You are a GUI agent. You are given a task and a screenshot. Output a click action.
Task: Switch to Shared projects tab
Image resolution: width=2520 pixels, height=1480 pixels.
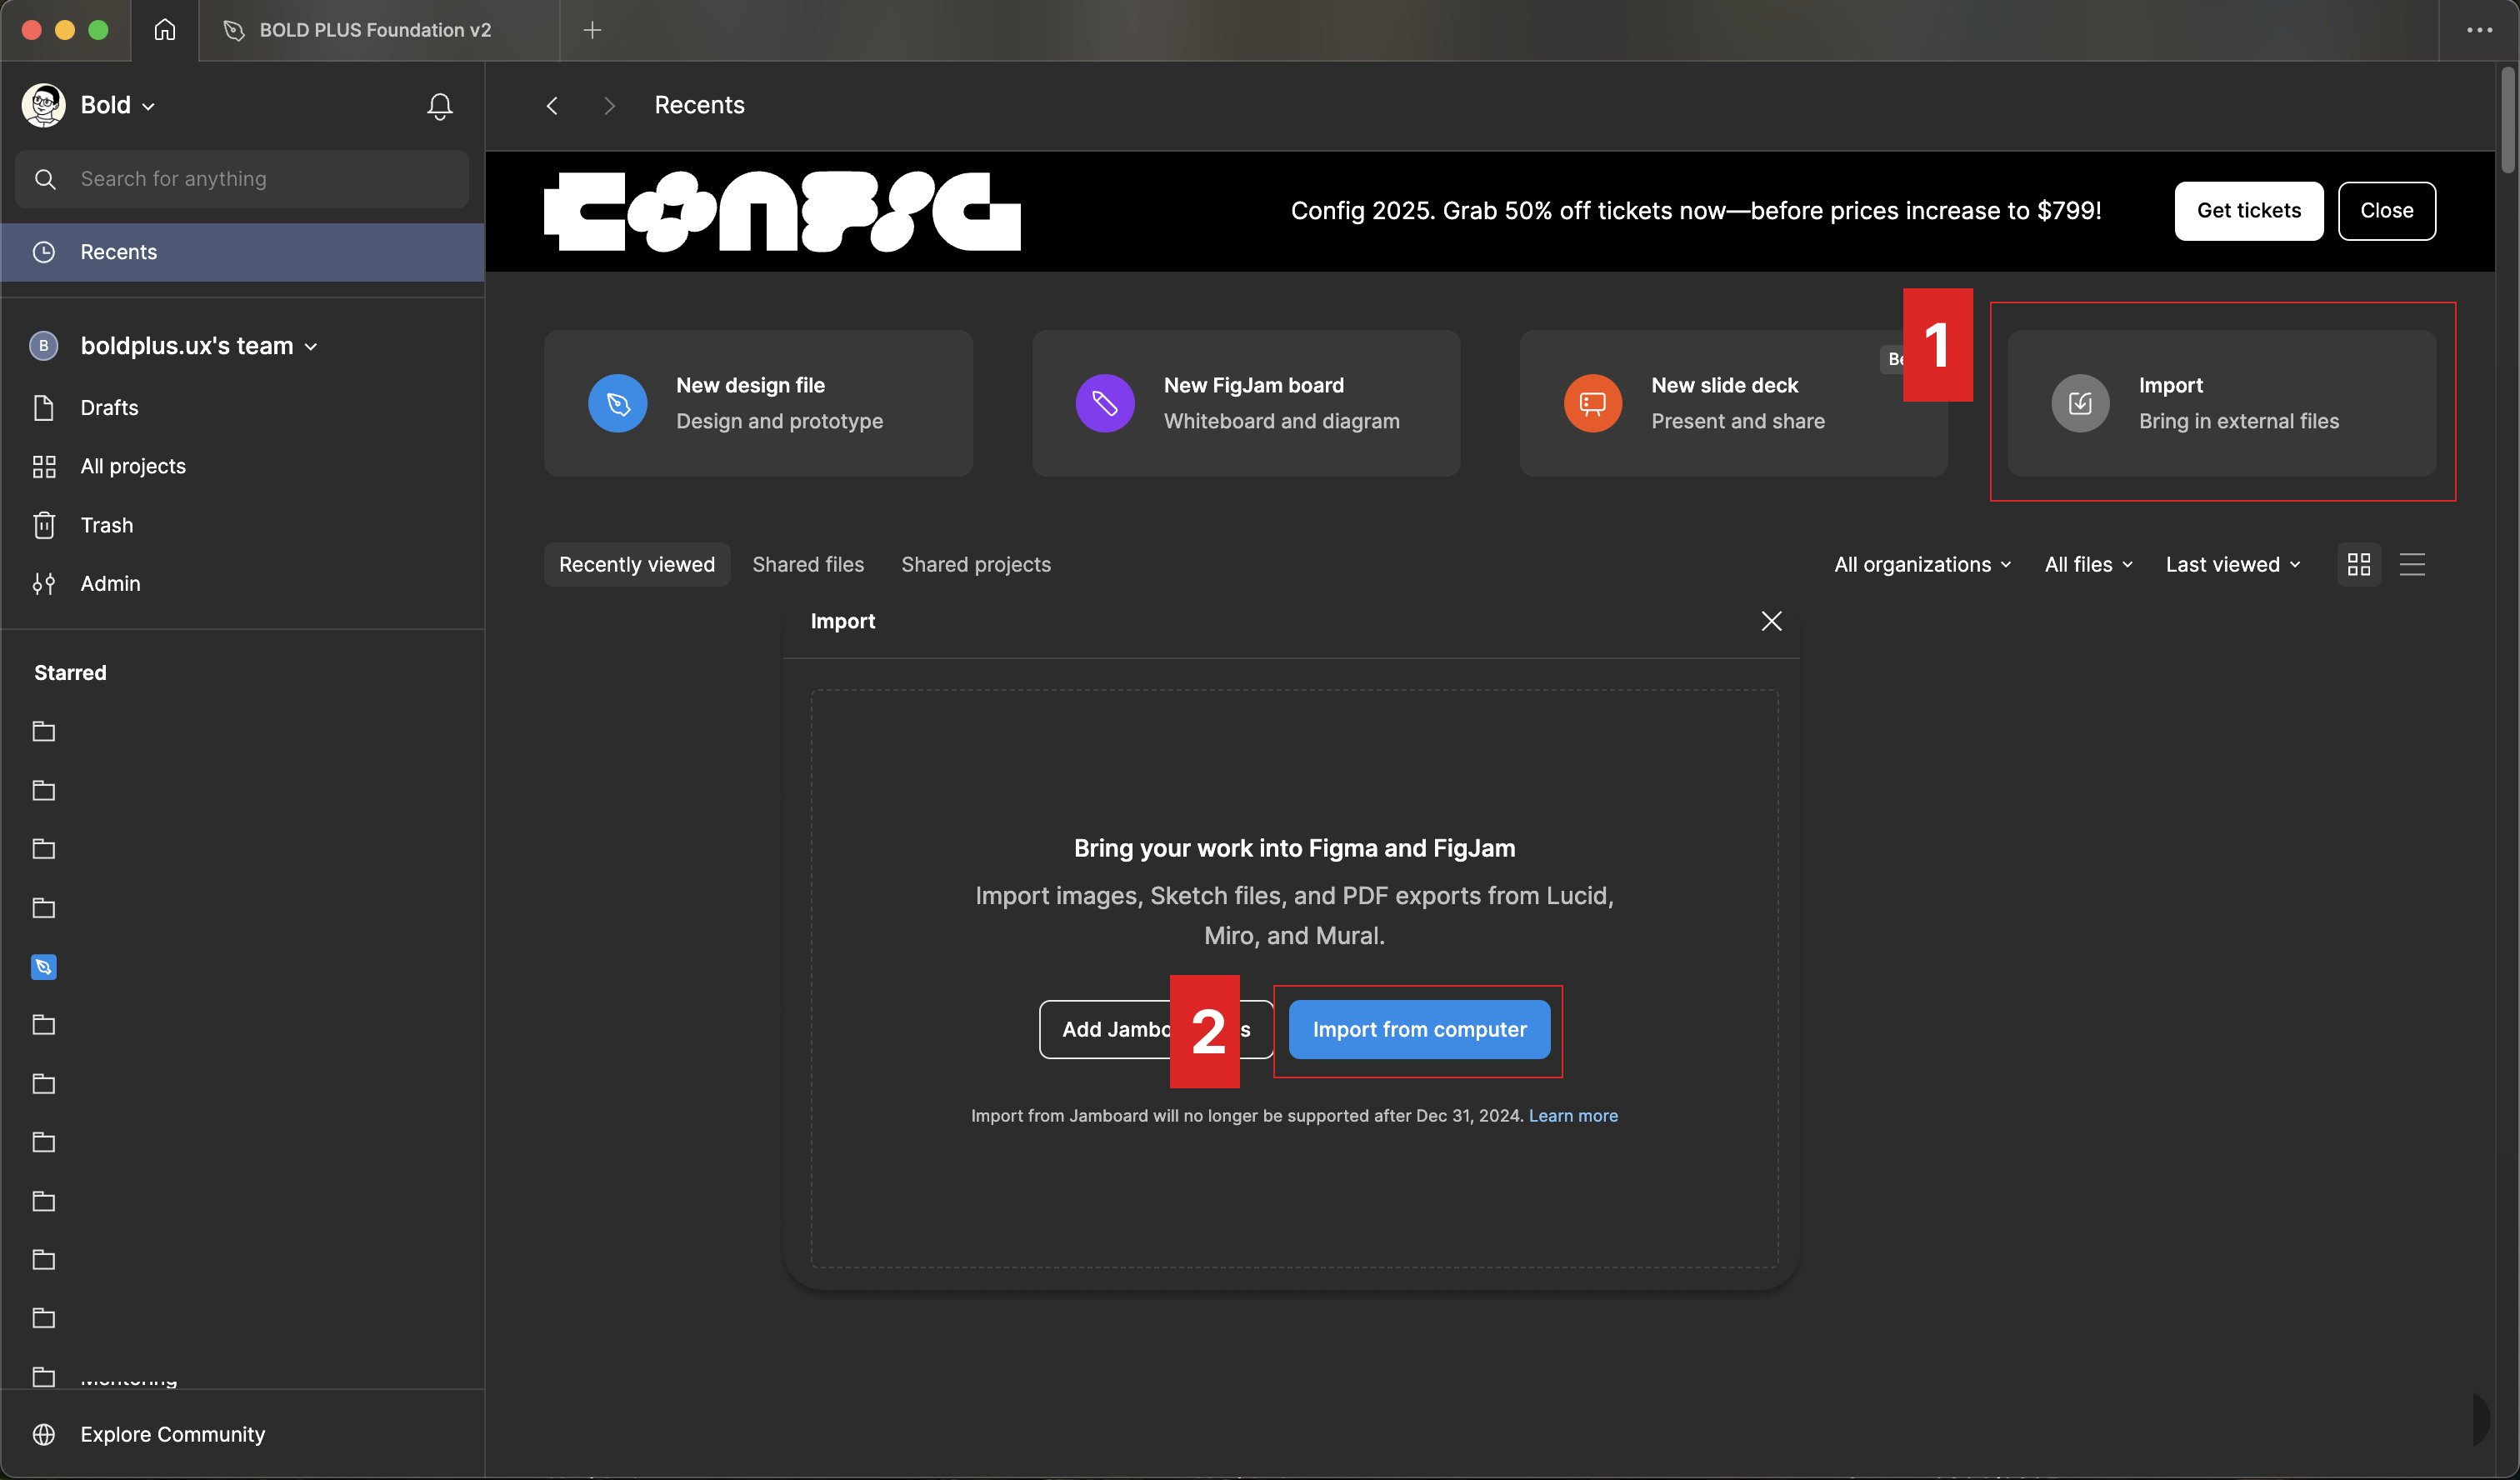coord(976,564)
